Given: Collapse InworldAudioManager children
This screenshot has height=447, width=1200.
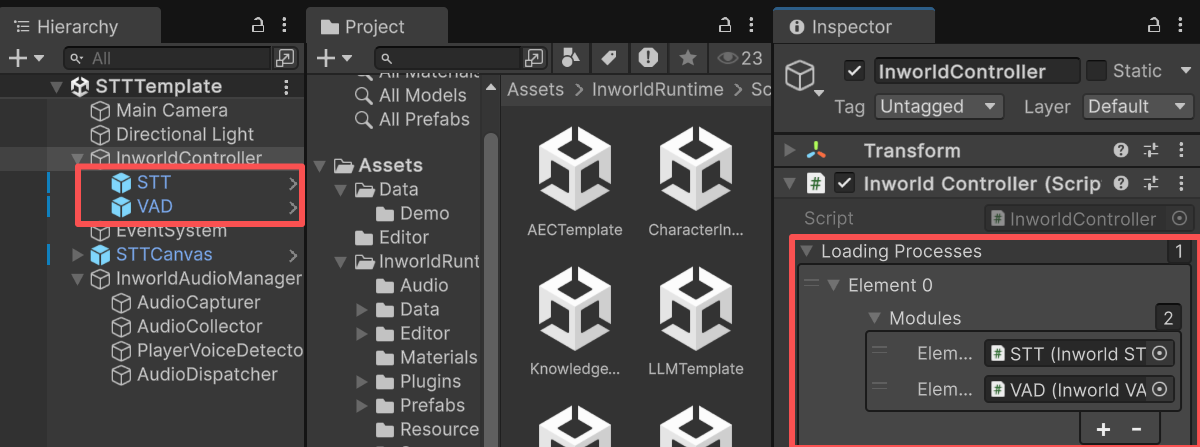Looking at the screenshot, I should (78, 279).
